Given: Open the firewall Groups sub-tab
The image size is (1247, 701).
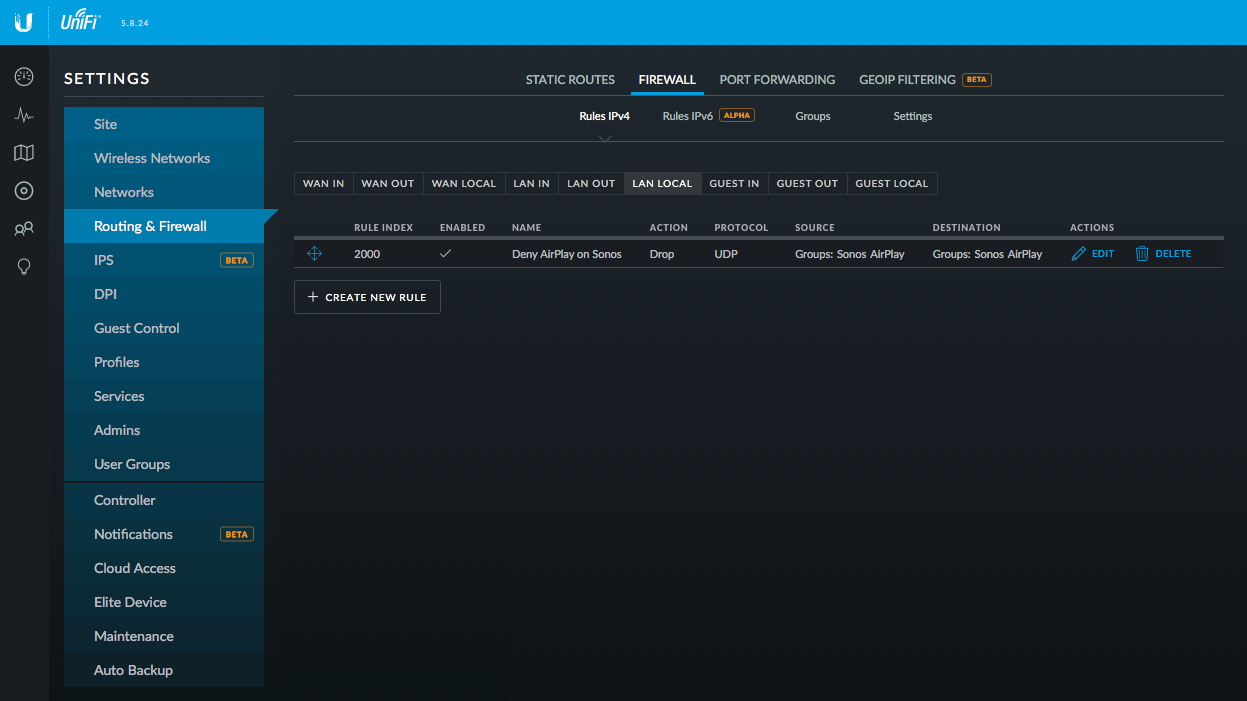Looking at the screenshot, I should pos(812,116).
